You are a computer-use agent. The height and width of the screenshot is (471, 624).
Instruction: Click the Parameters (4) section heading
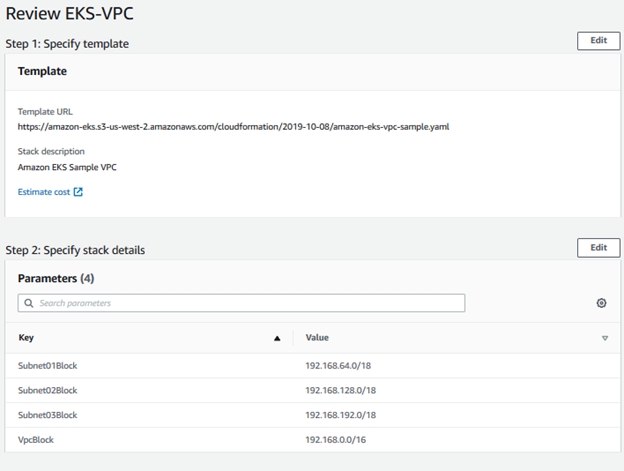[56, 278]
